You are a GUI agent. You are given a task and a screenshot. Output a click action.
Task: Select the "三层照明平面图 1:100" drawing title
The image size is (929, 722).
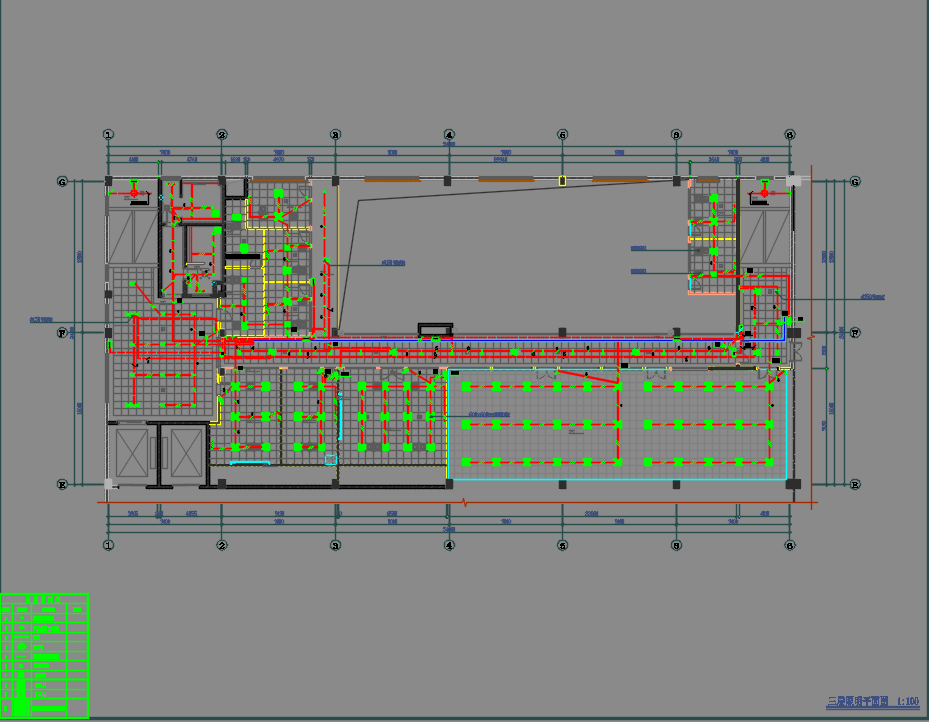(873, 702)
